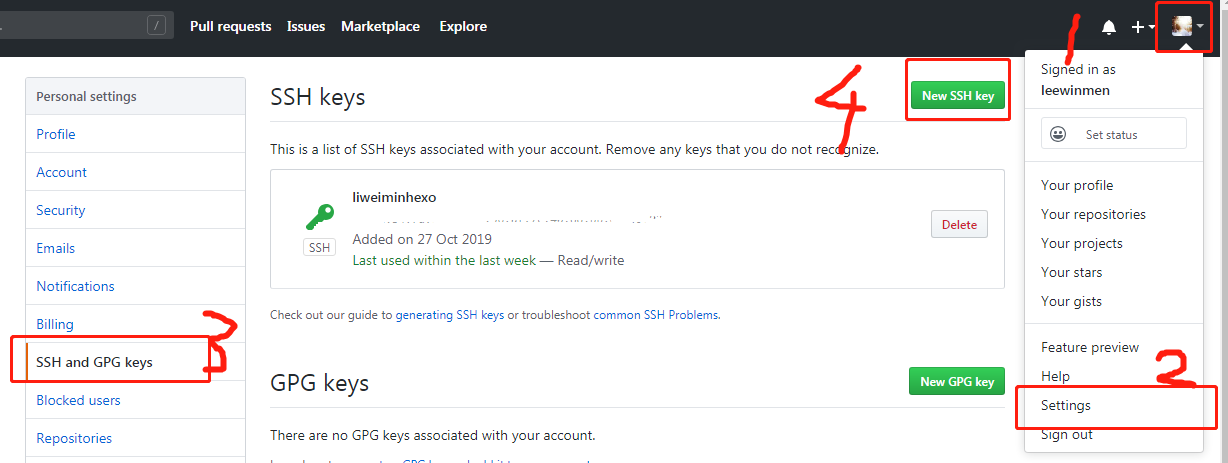This screenshot has height=463, width=1228.
Task: Open the common SSH Problems link
Action: point(656,315)
